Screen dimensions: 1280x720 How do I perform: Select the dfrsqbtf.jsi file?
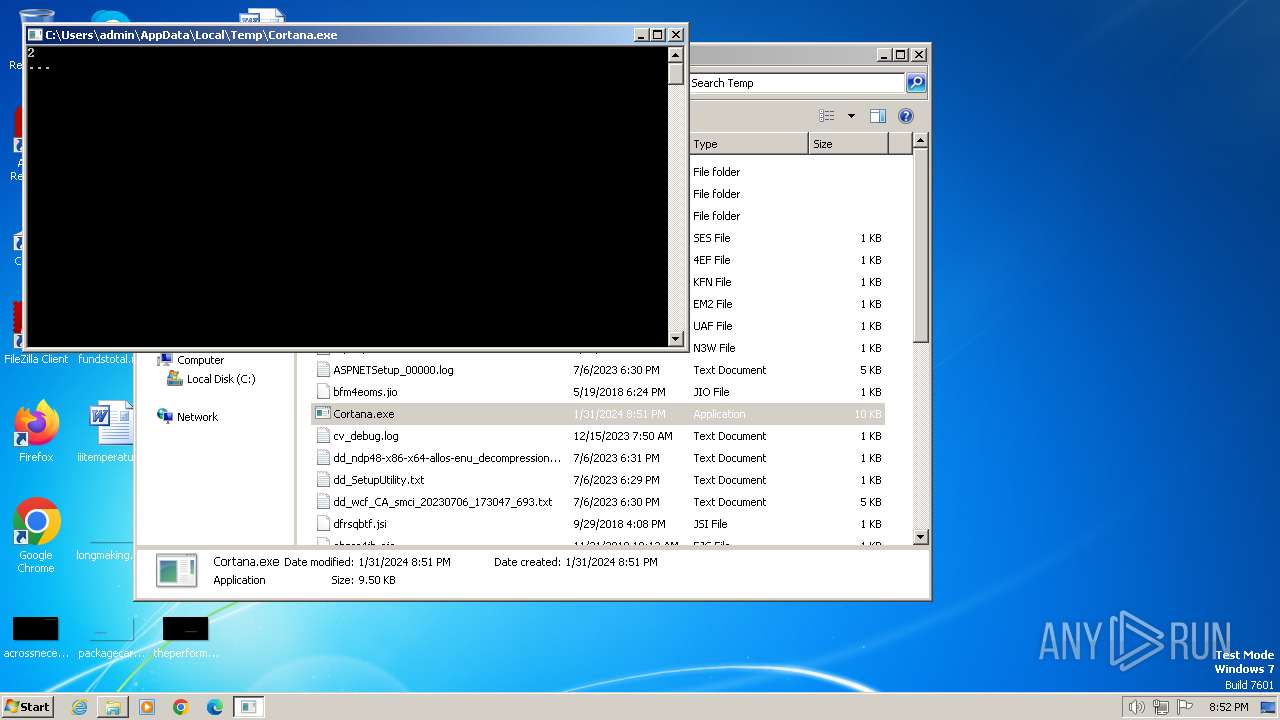[360, 524]
